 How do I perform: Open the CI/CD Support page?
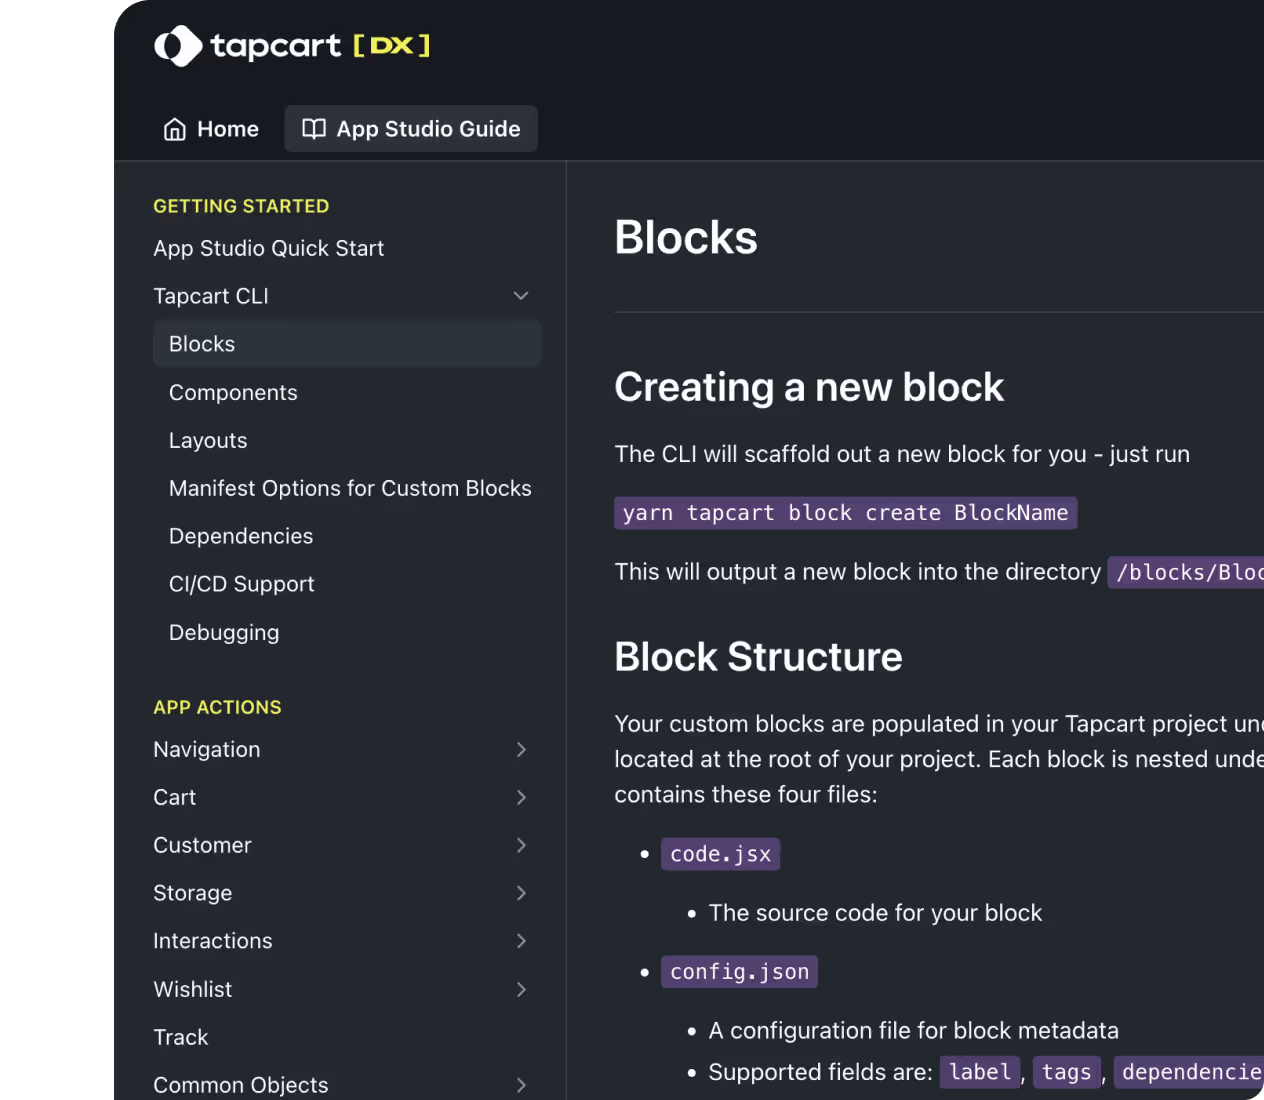(242, 584)
